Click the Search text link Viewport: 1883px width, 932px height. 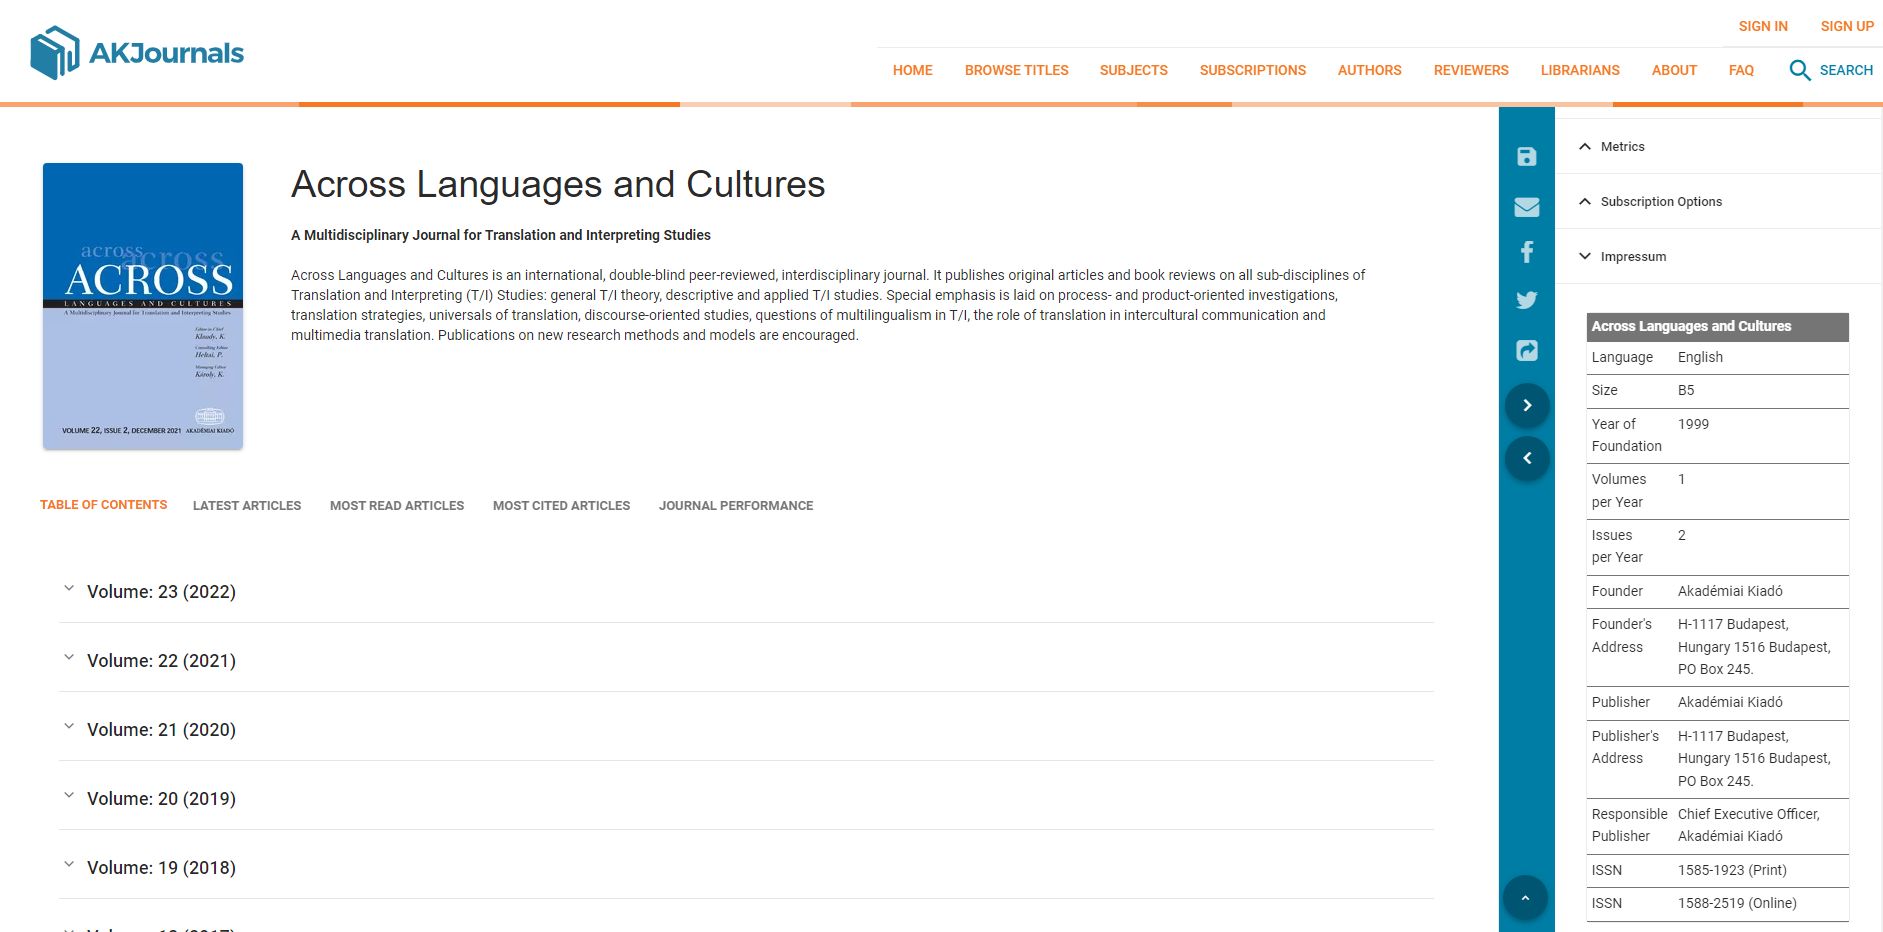[x=1846, y=70]
